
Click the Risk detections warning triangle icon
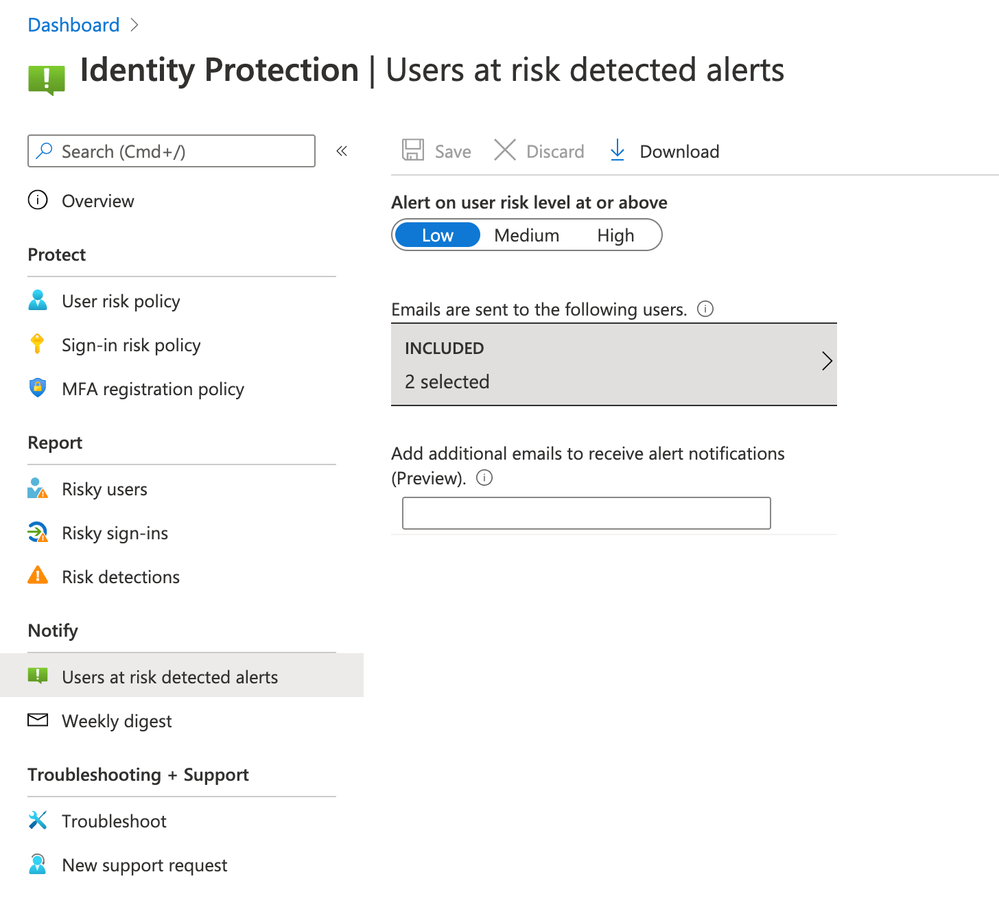[x=38, y=576]
